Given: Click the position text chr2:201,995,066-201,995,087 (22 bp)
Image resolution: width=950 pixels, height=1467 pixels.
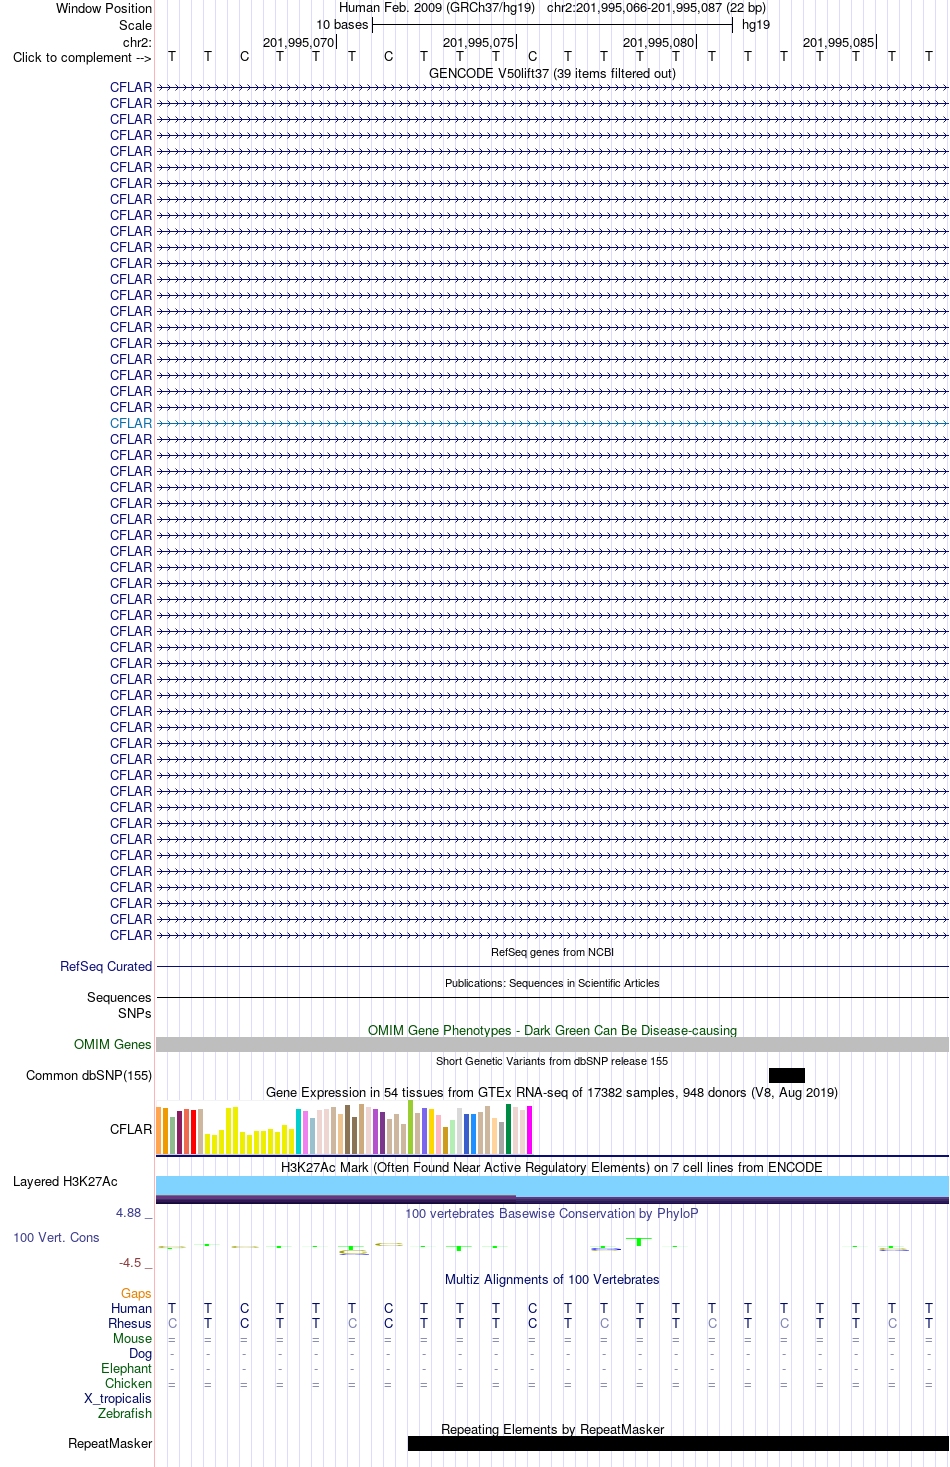Looking at the screenshot, I should 656,7.
